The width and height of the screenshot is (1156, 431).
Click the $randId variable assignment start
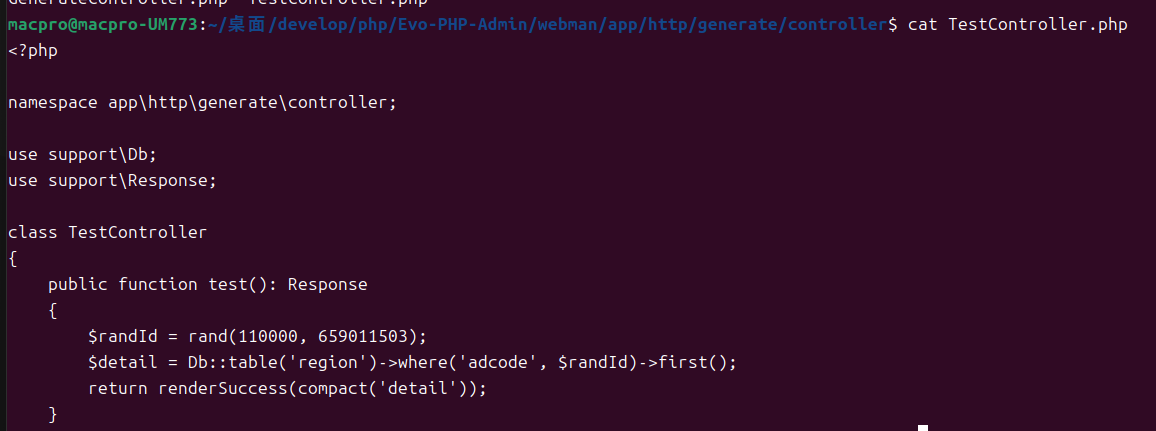point(123,336)
